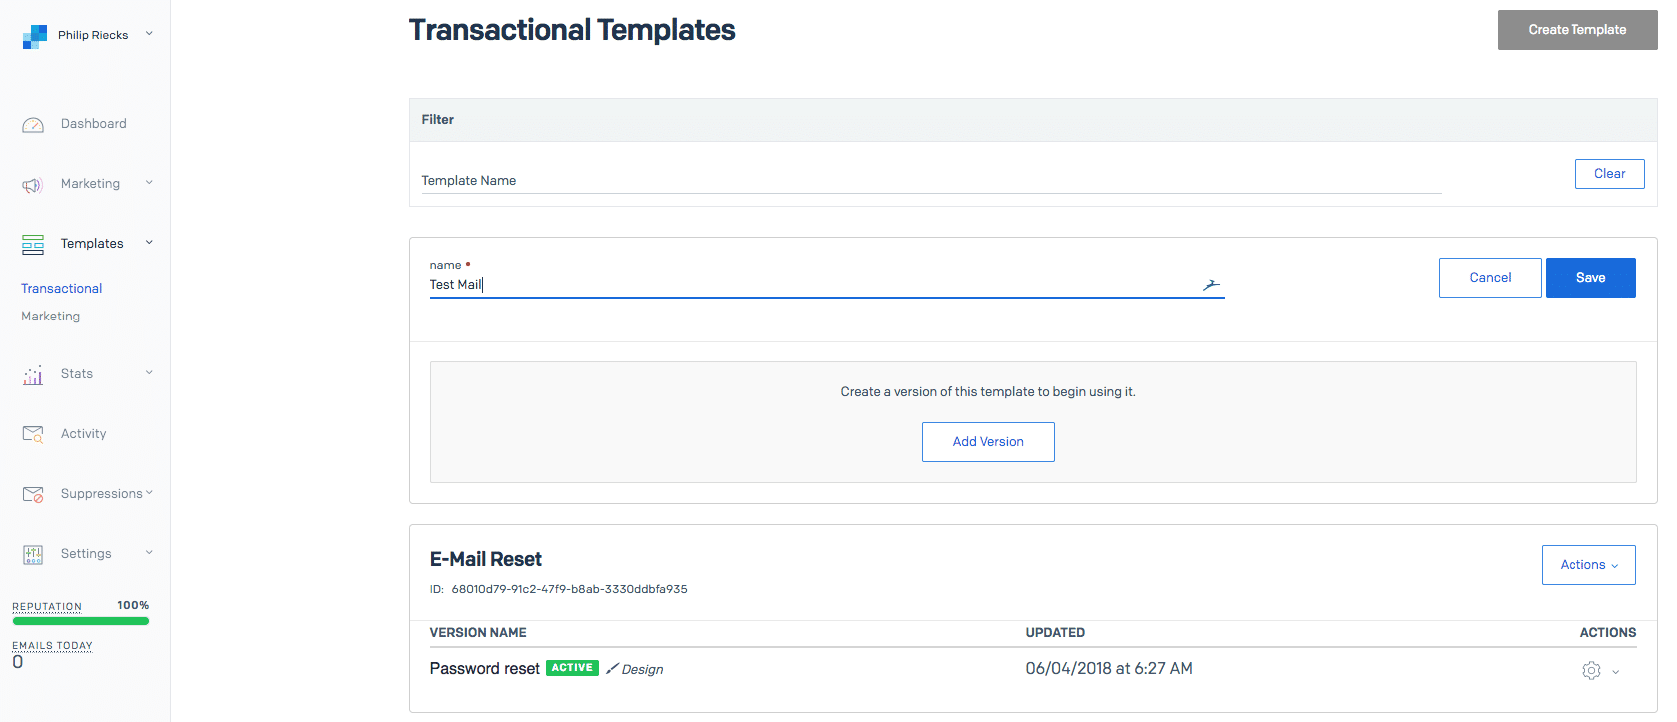This screenshot has width=1677, height=722.
Task: Click the Stats bar chart icon
Action: [x=33, y=375]
